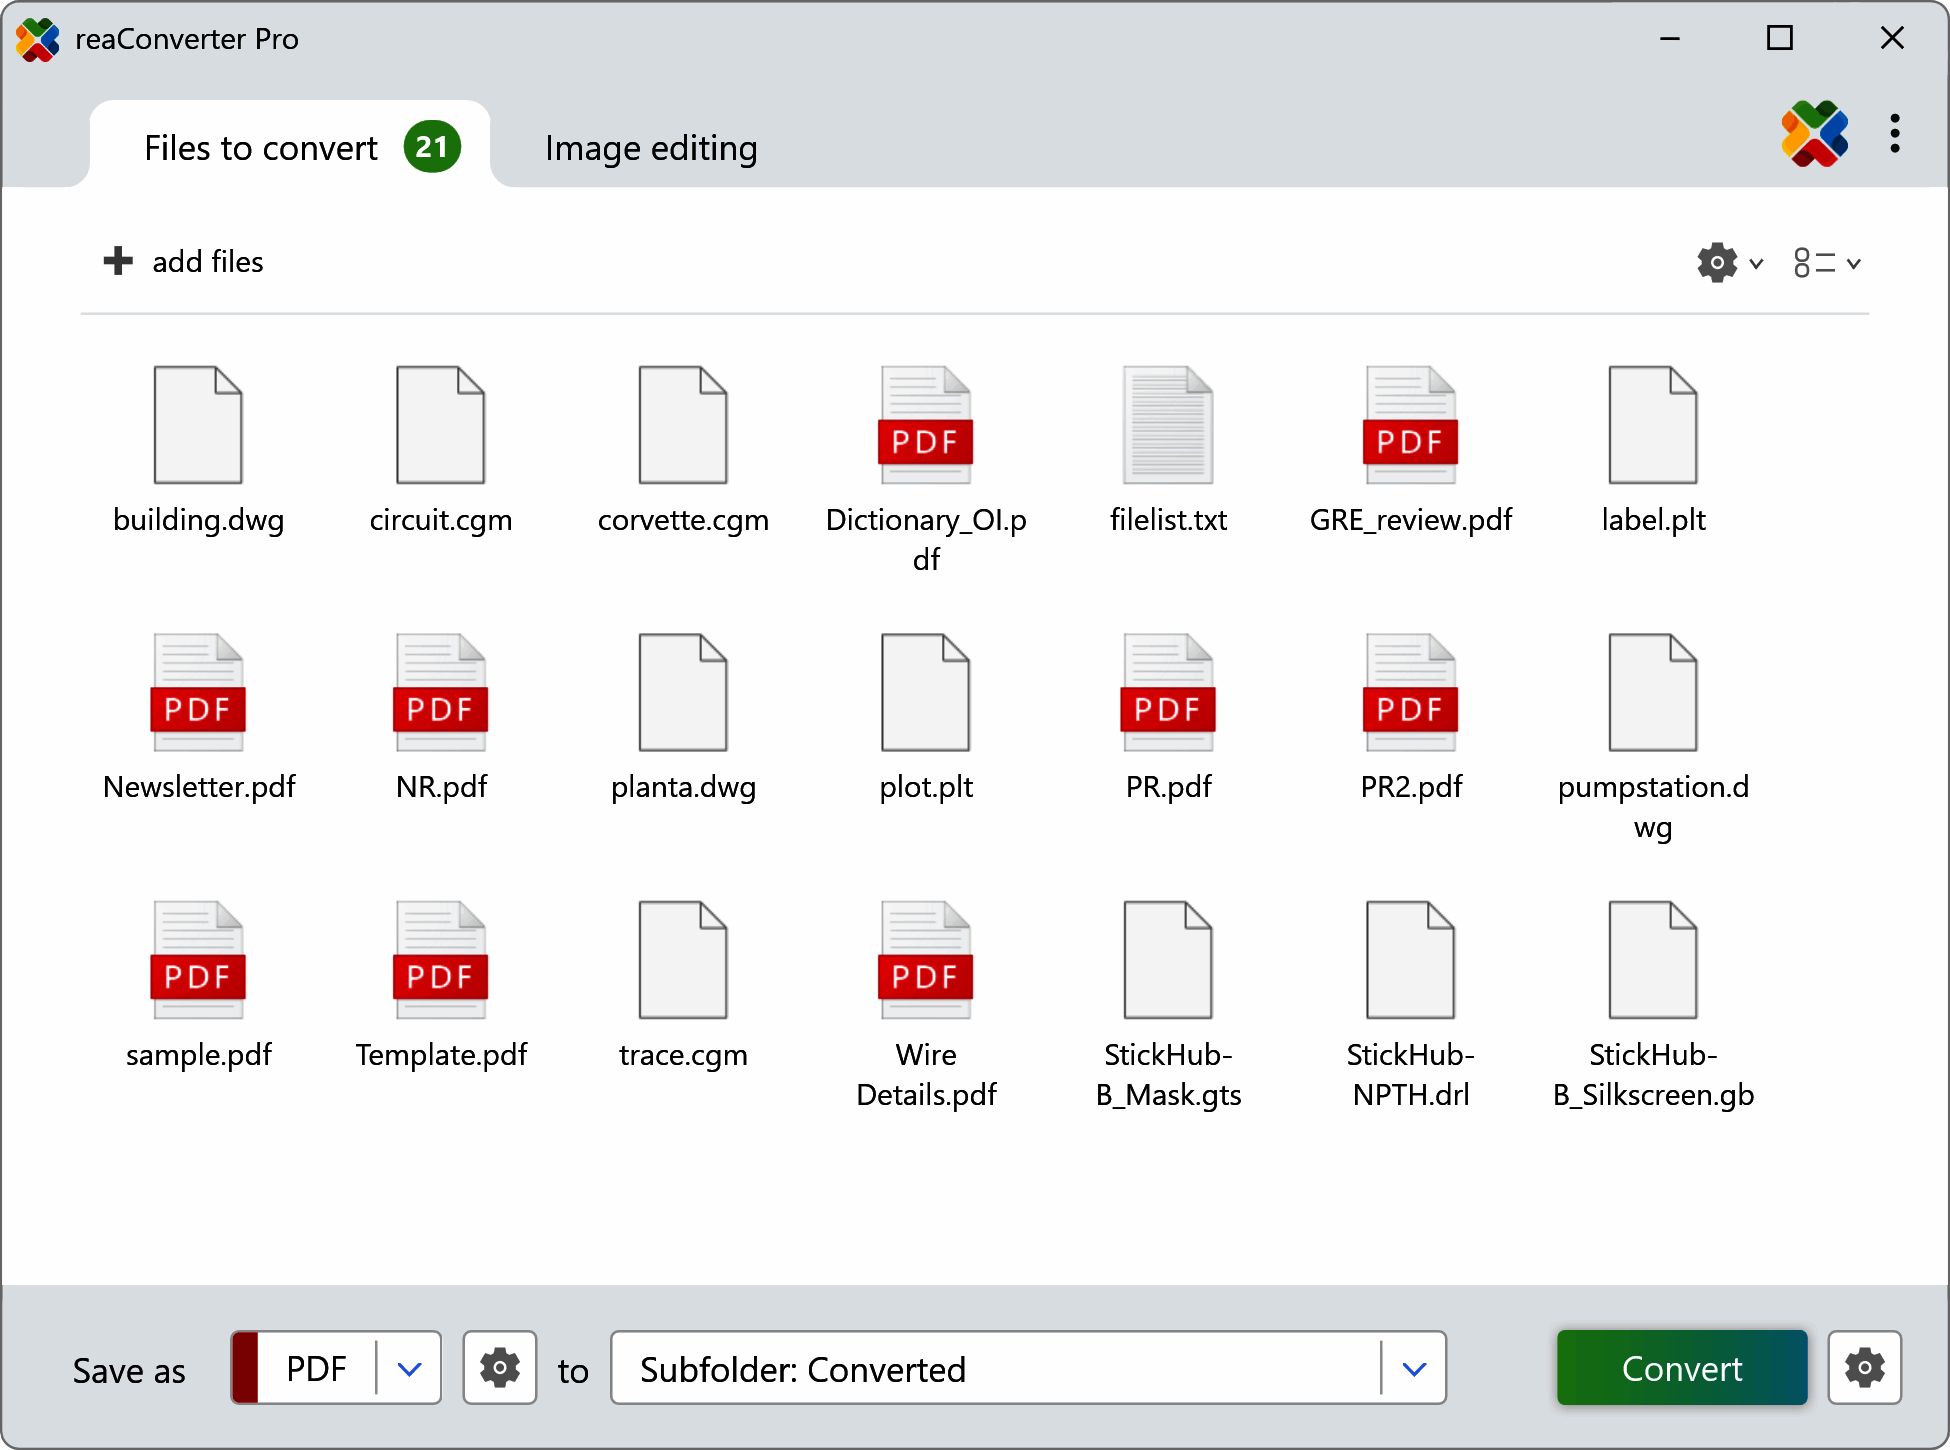Expand the file list gear options dropdown
Image resolution: width=1950 pixels, height=1450 pixels.
pyautogui.click(x=1730, y=263)
